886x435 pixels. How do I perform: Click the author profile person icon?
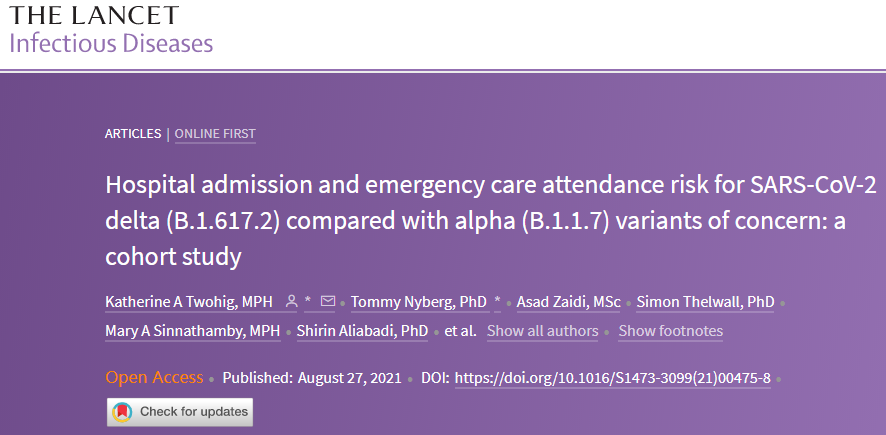tap(291, 302)
